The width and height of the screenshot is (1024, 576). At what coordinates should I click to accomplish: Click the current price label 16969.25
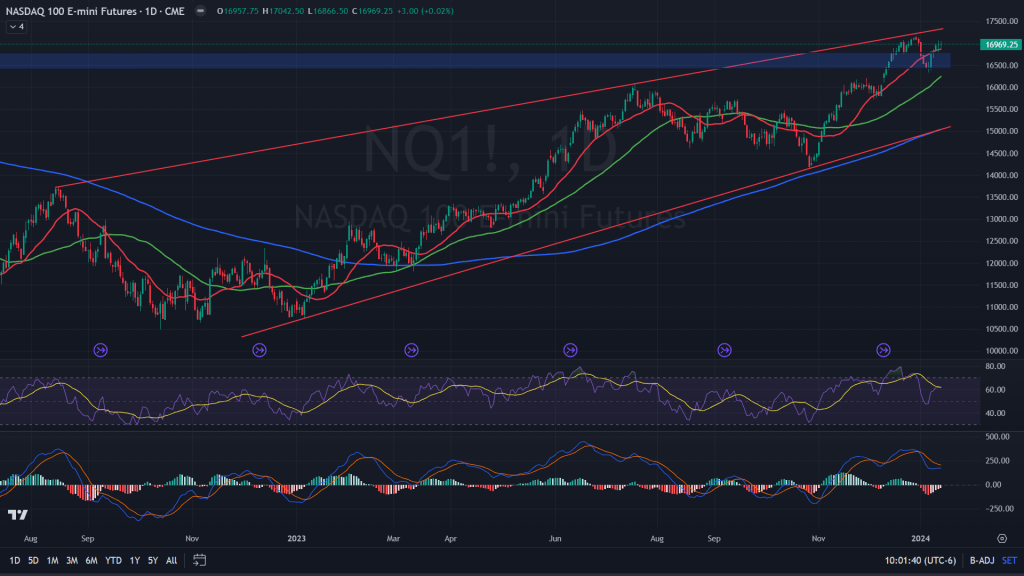pyautogui.click(x=1000, y=45)
